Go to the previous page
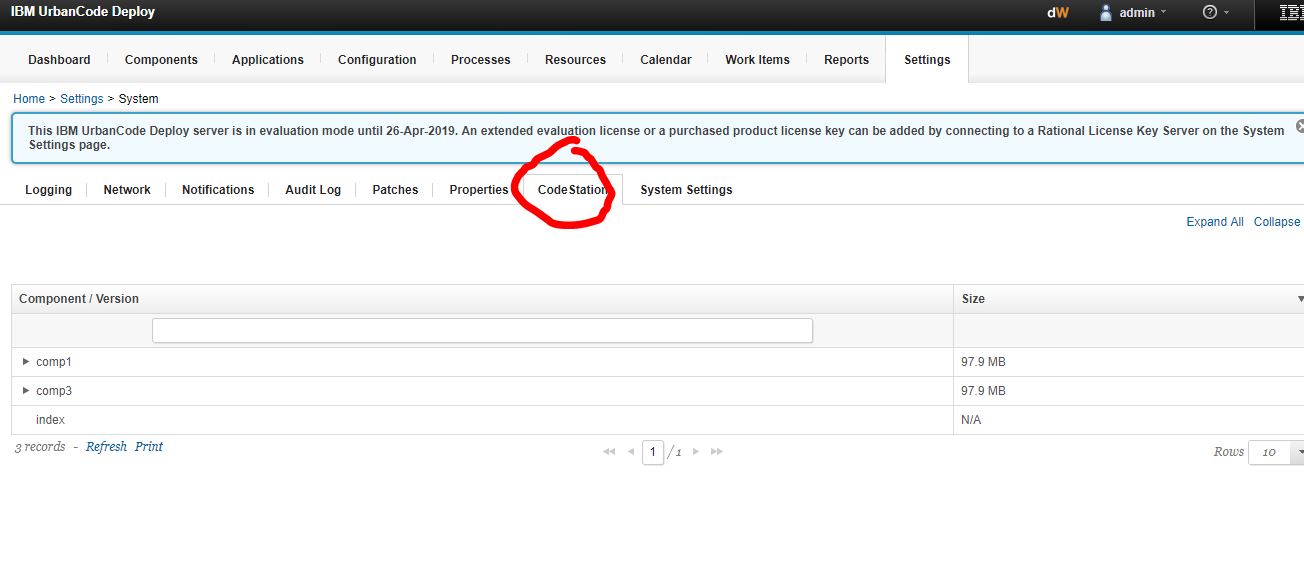 click(631, 452)
